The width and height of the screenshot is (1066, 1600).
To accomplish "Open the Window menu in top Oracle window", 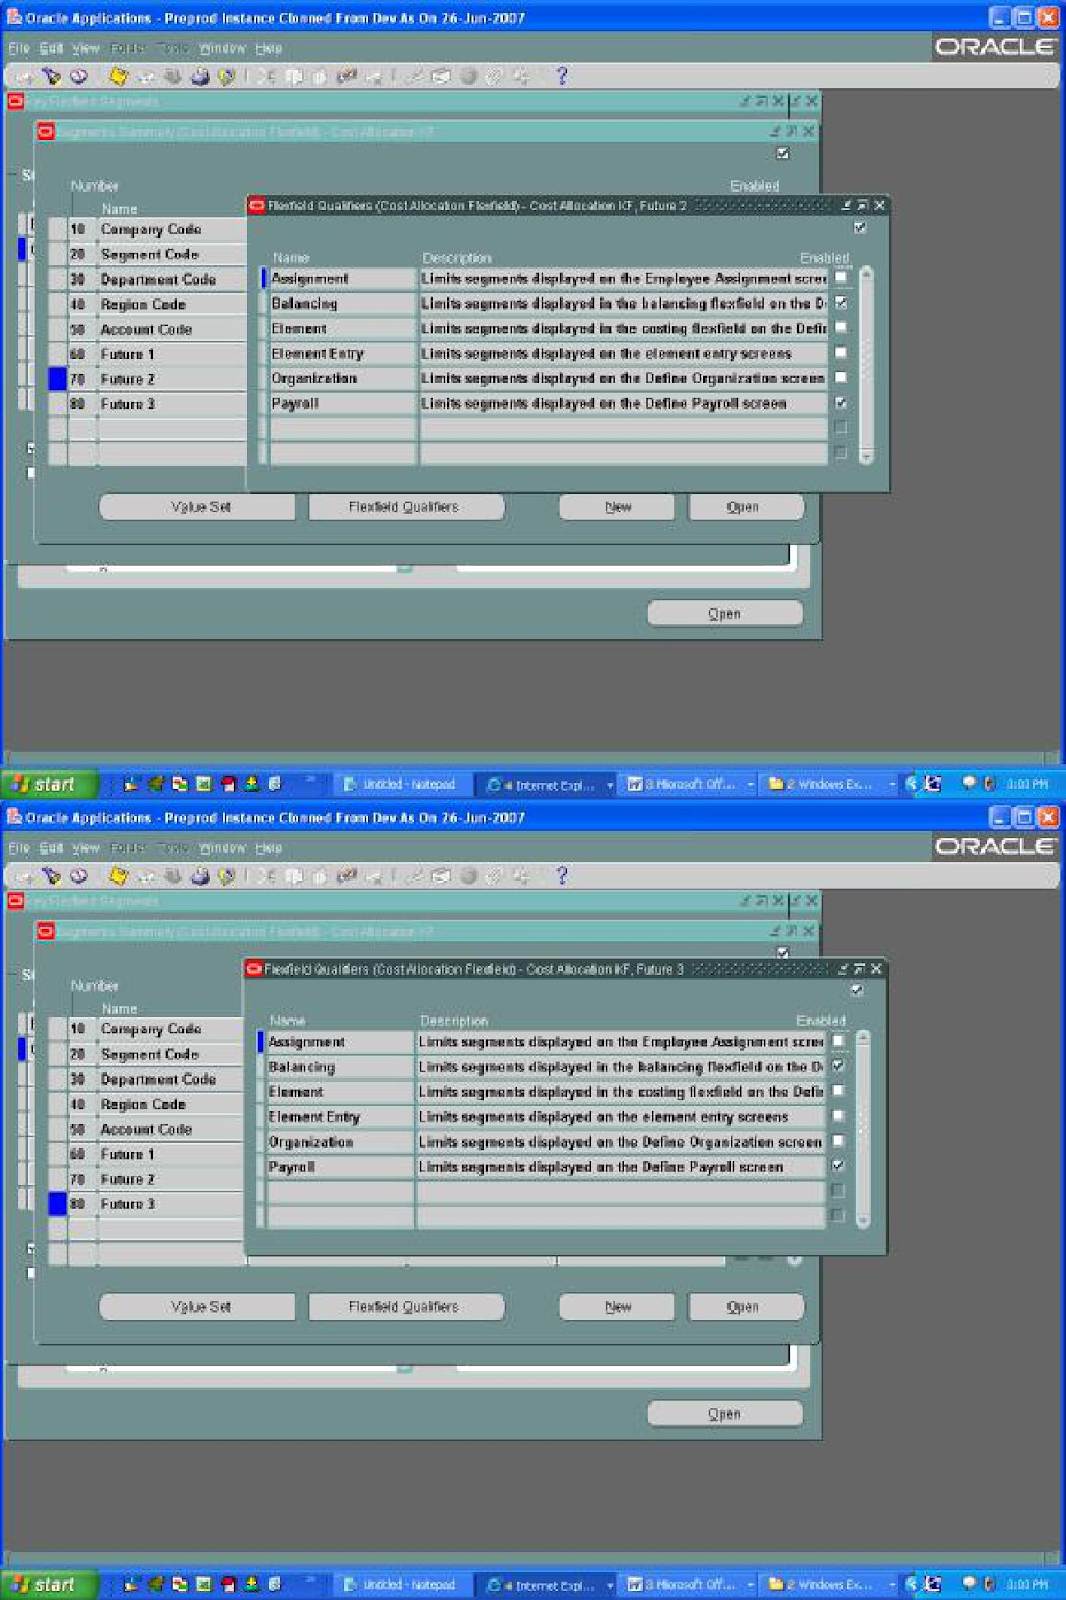I will click(222, 48).
